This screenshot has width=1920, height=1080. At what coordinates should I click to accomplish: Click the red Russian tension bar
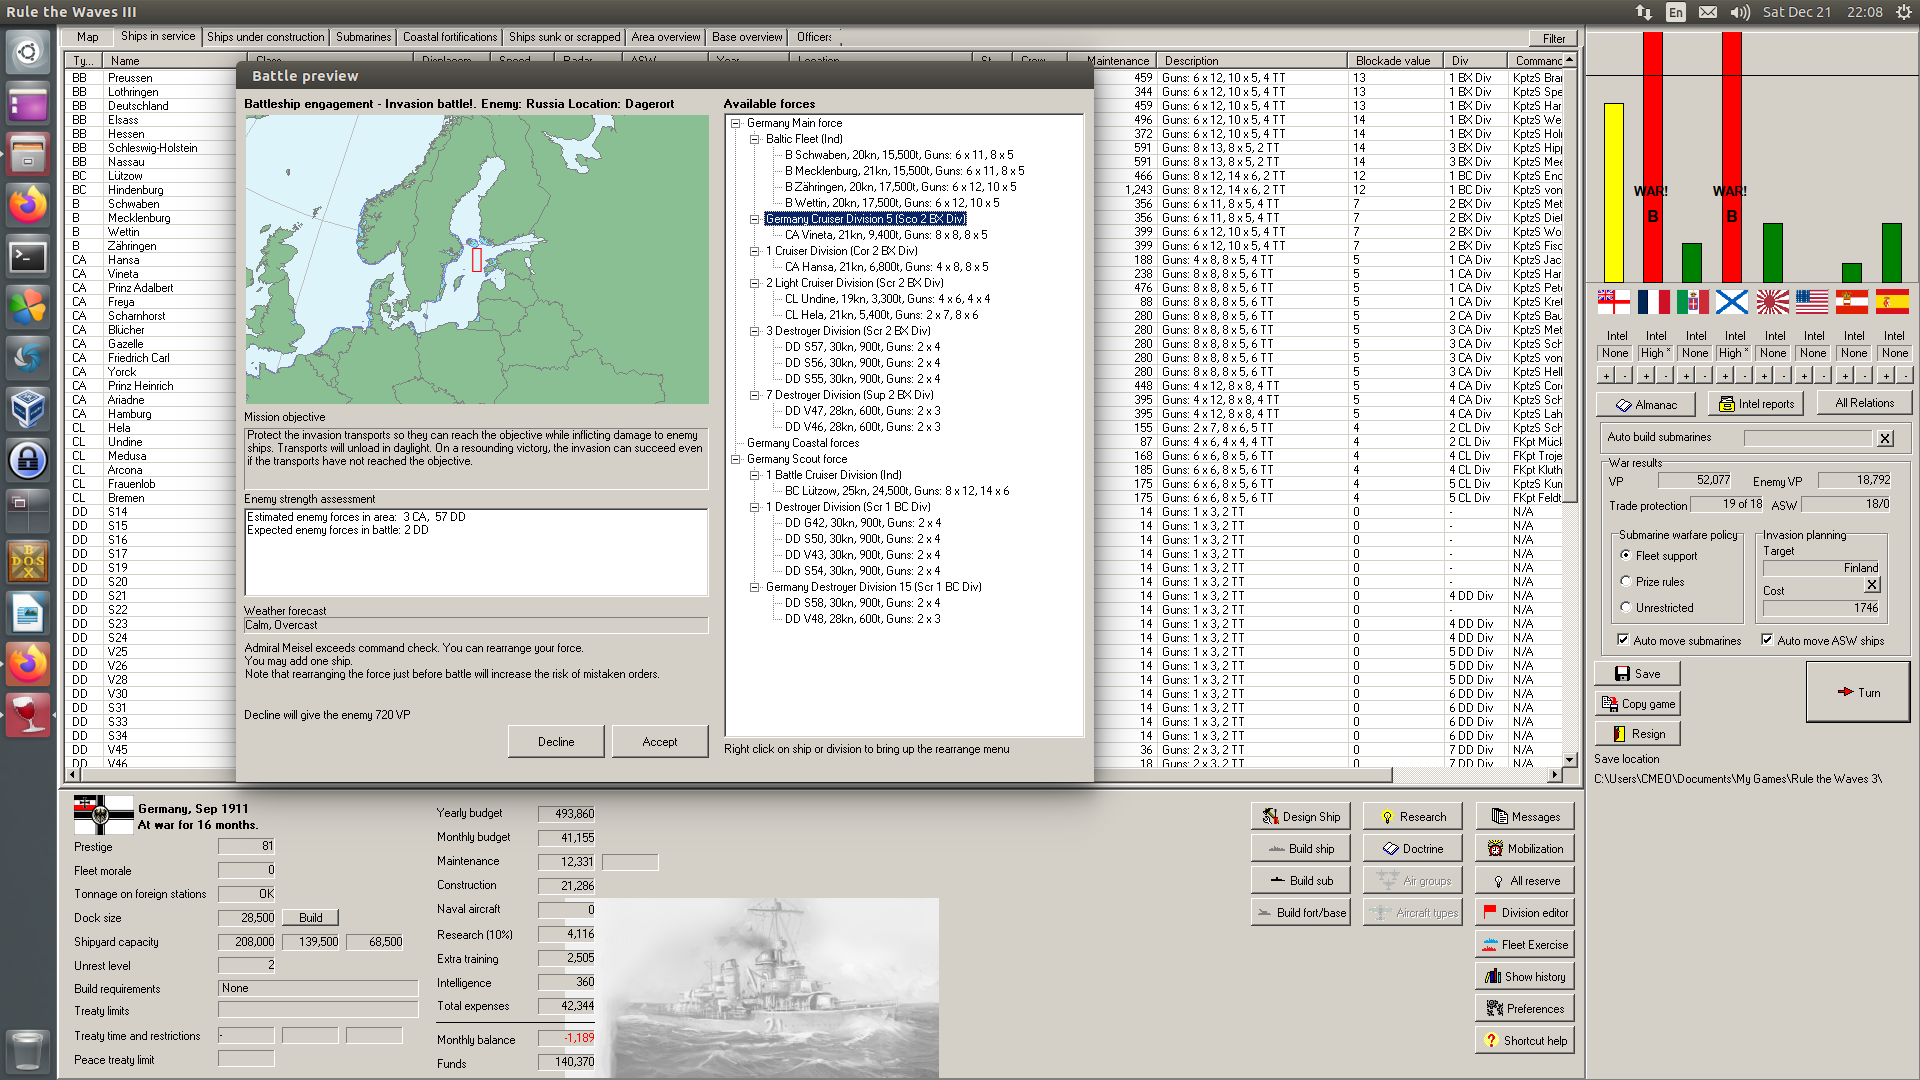[x=1732, y=157]
